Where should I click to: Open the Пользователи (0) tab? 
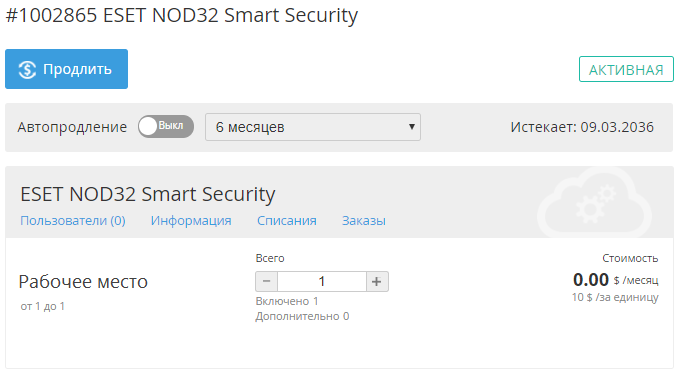point(73,221)
